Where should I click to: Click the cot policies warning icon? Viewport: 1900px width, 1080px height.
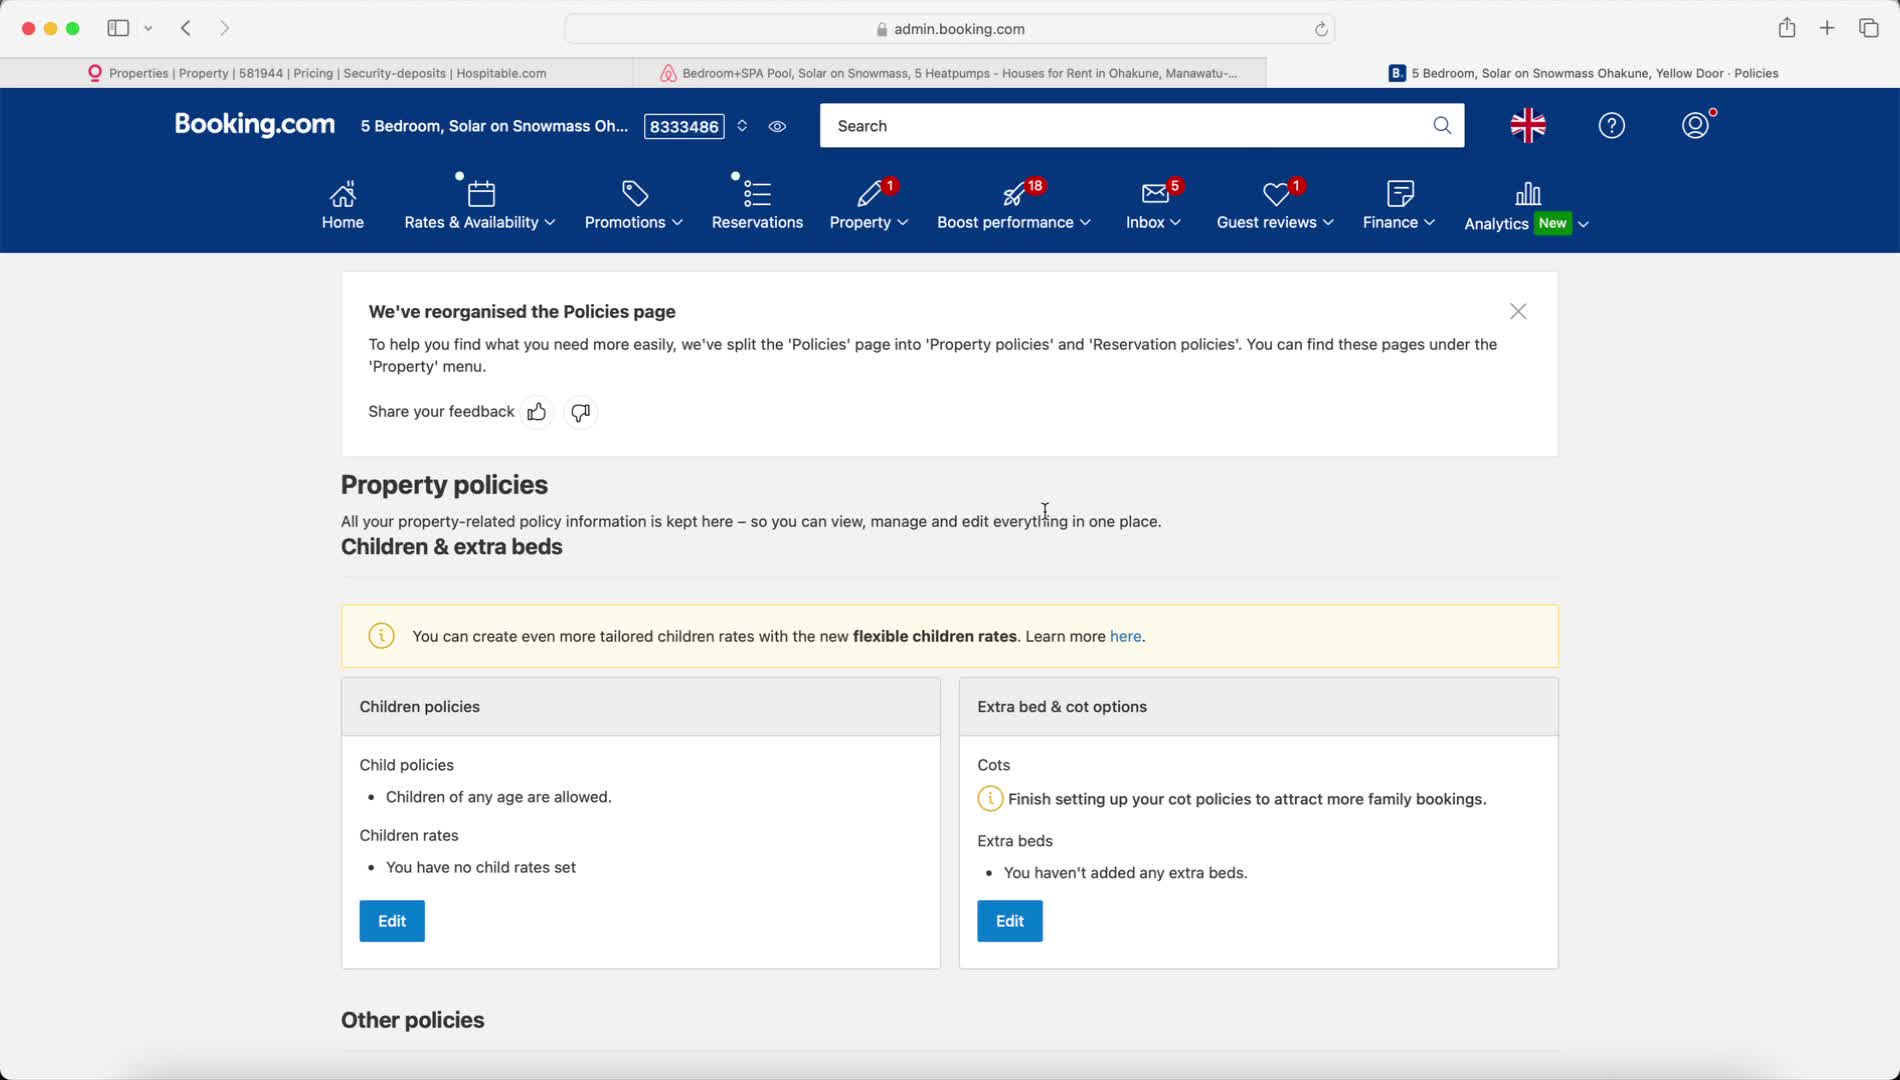click(x=990, y=798)
